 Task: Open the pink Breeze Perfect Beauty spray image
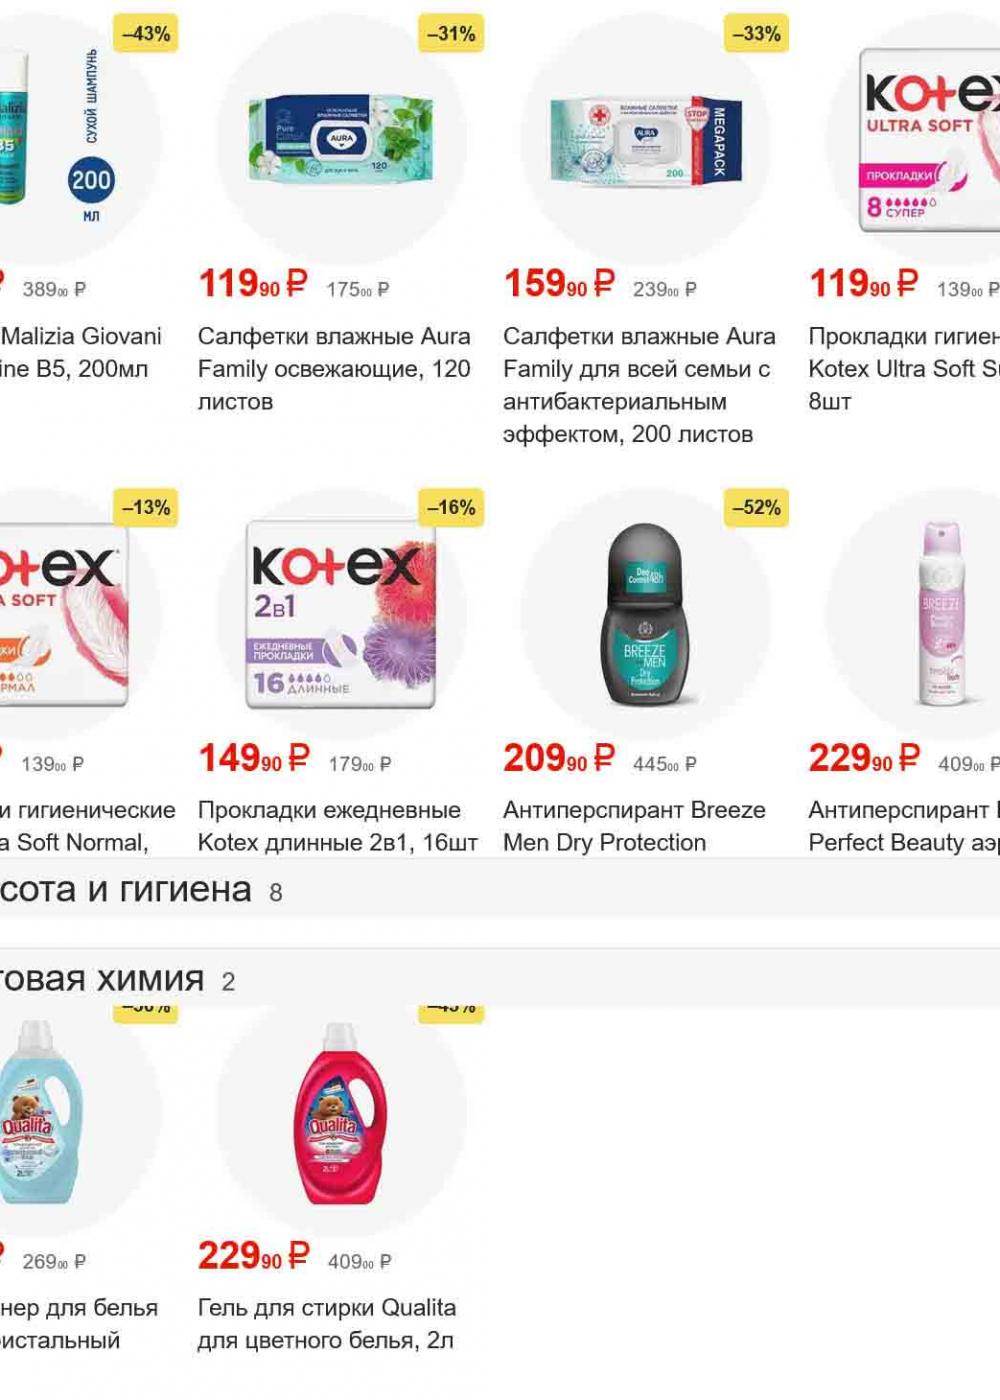coord(941,613)
